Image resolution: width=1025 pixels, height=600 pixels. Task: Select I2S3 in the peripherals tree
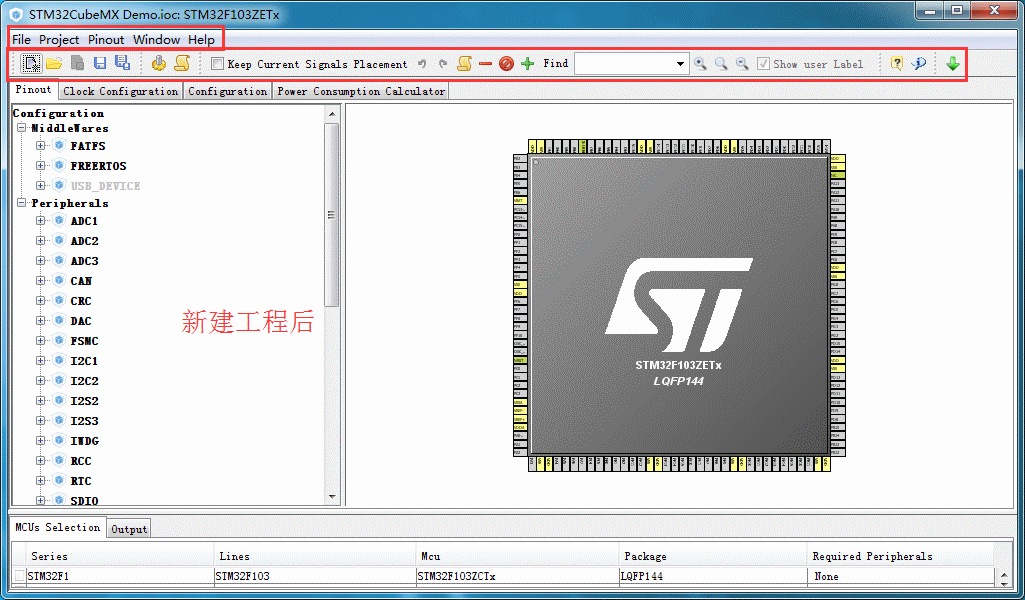(x=84, y=421)
